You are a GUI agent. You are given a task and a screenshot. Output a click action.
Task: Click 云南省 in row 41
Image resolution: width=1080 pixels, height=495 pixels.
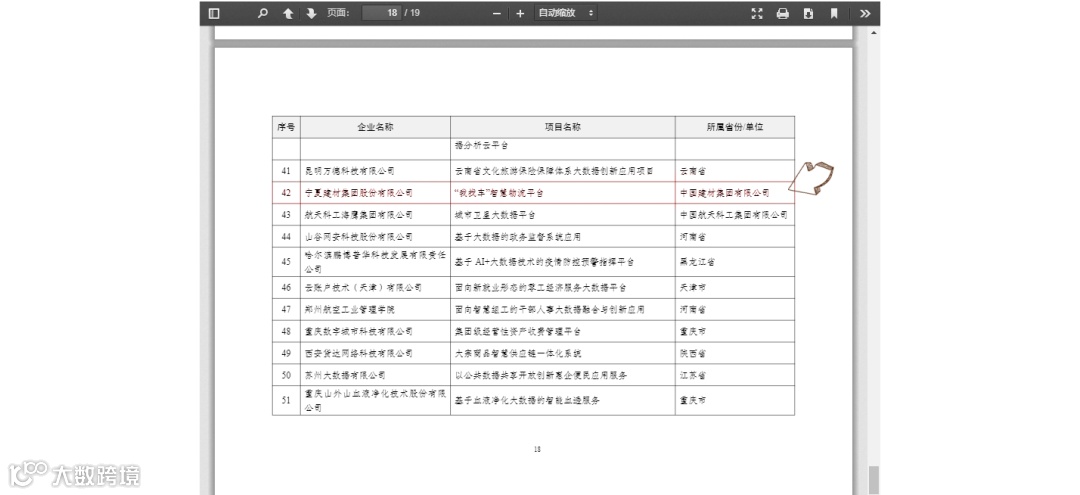click(x=692, y=171)
